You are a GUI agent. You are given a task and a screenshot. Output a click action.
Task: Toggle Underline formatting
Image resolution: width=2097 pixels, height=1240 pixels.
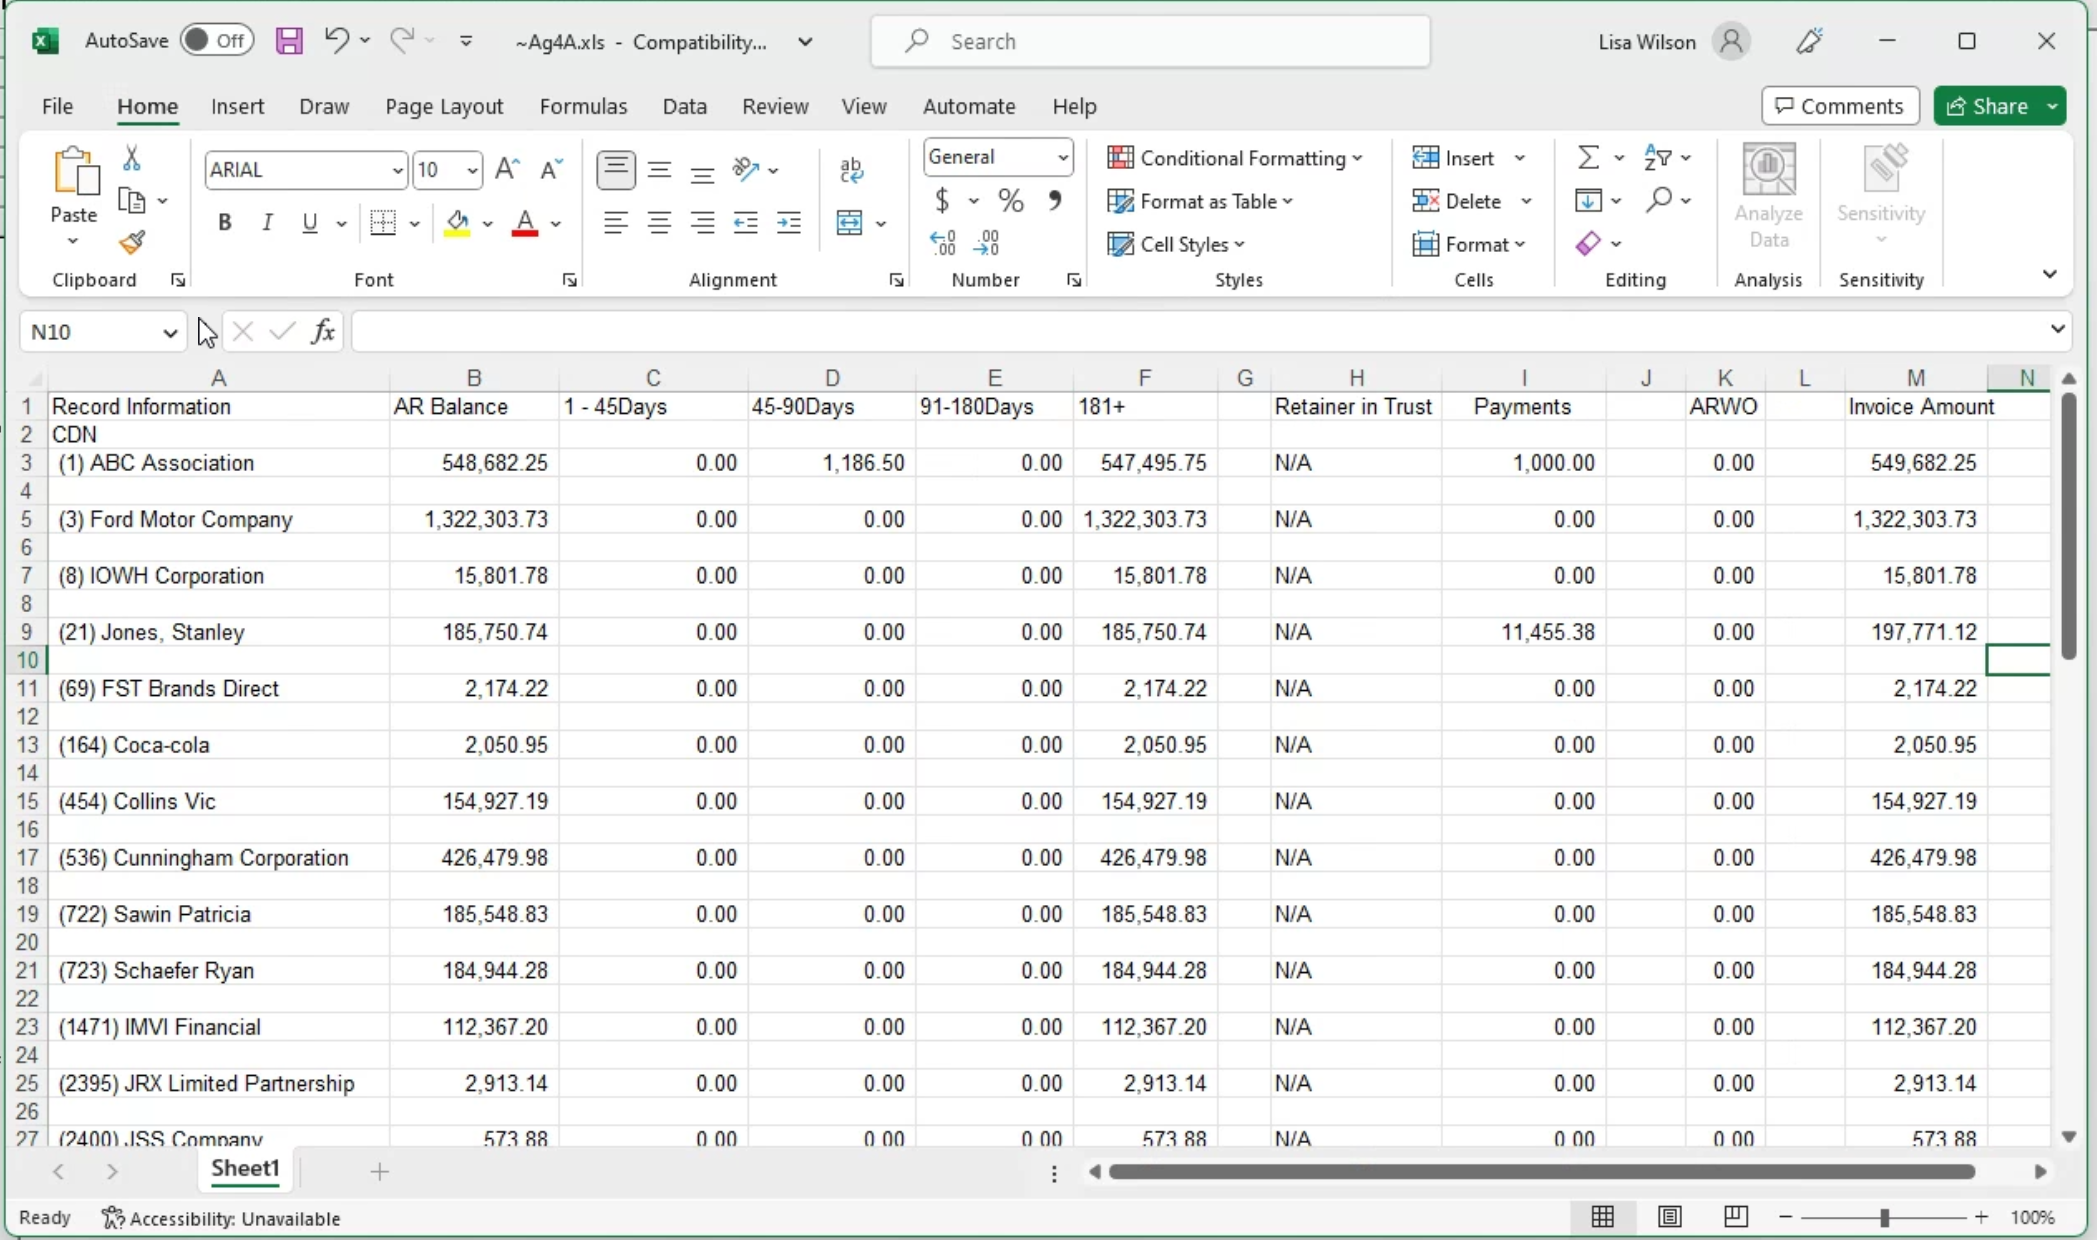310,223
